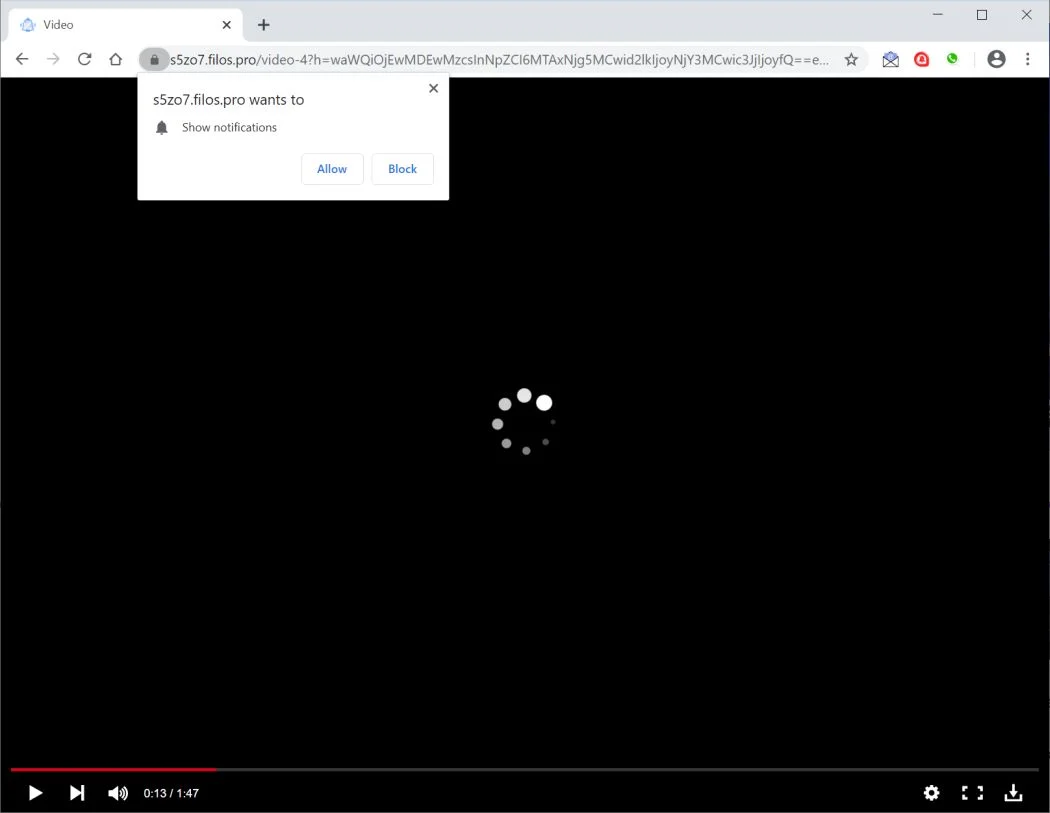This screenshot has width=1050, height=813.
Task: Mute the video volume
Action: click(x=118, y=793)
